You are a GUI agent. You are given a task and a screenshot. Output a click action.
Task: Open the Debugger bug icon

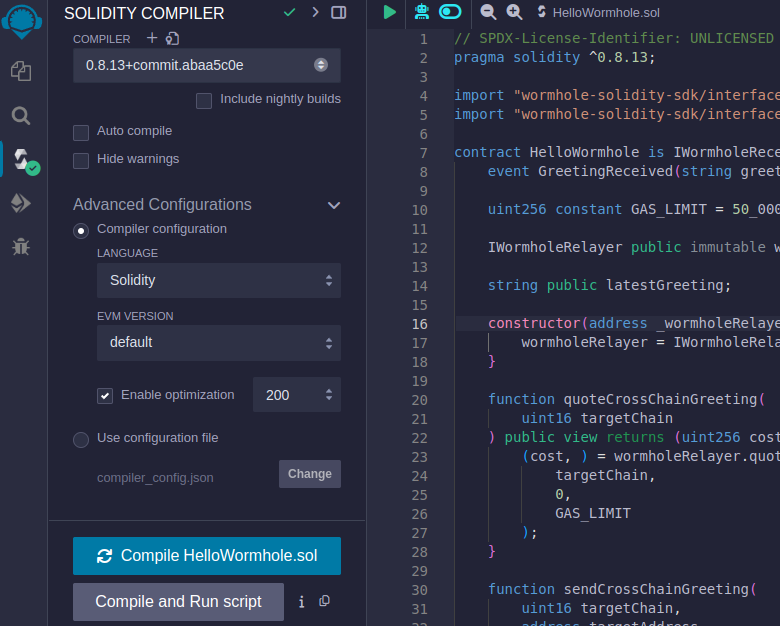21,246
